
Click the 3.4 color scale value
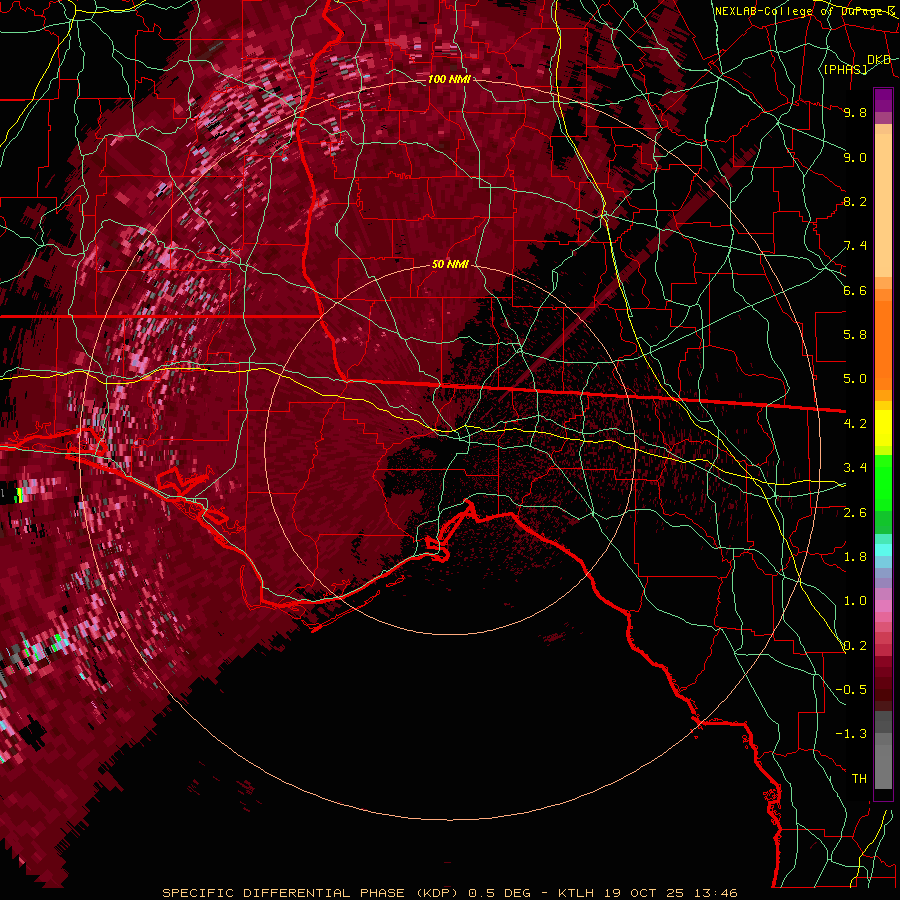click(855, 468)
